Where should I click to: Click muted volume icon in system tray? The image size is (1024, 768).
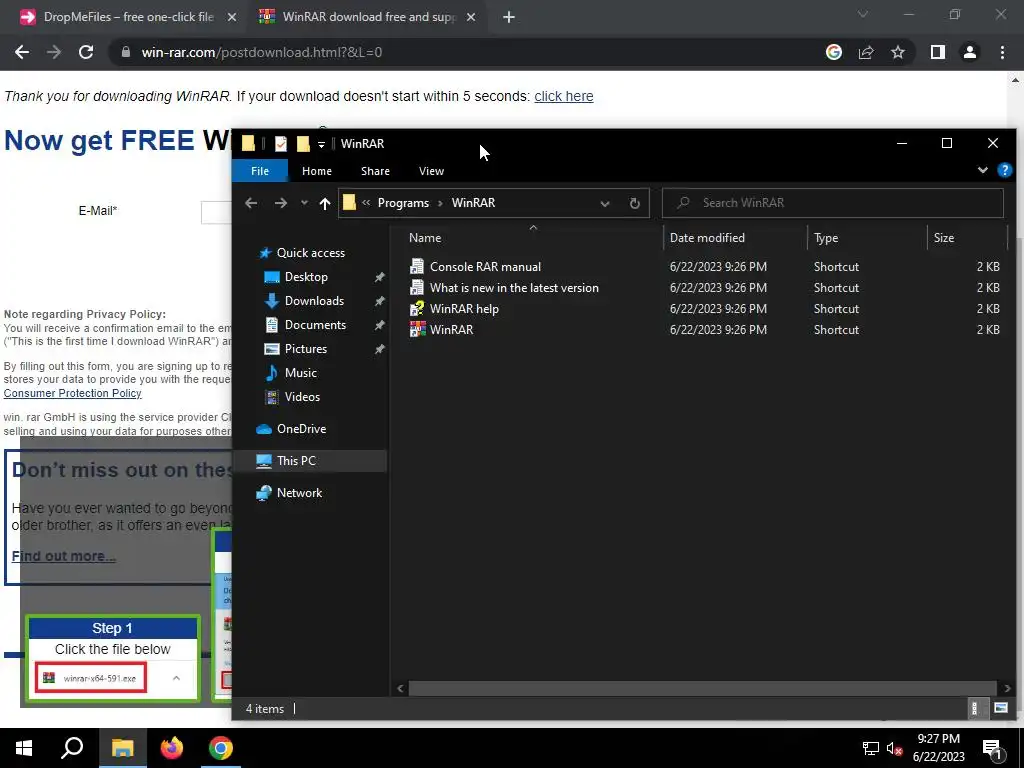pyautogui.click(x=894, y=749)
